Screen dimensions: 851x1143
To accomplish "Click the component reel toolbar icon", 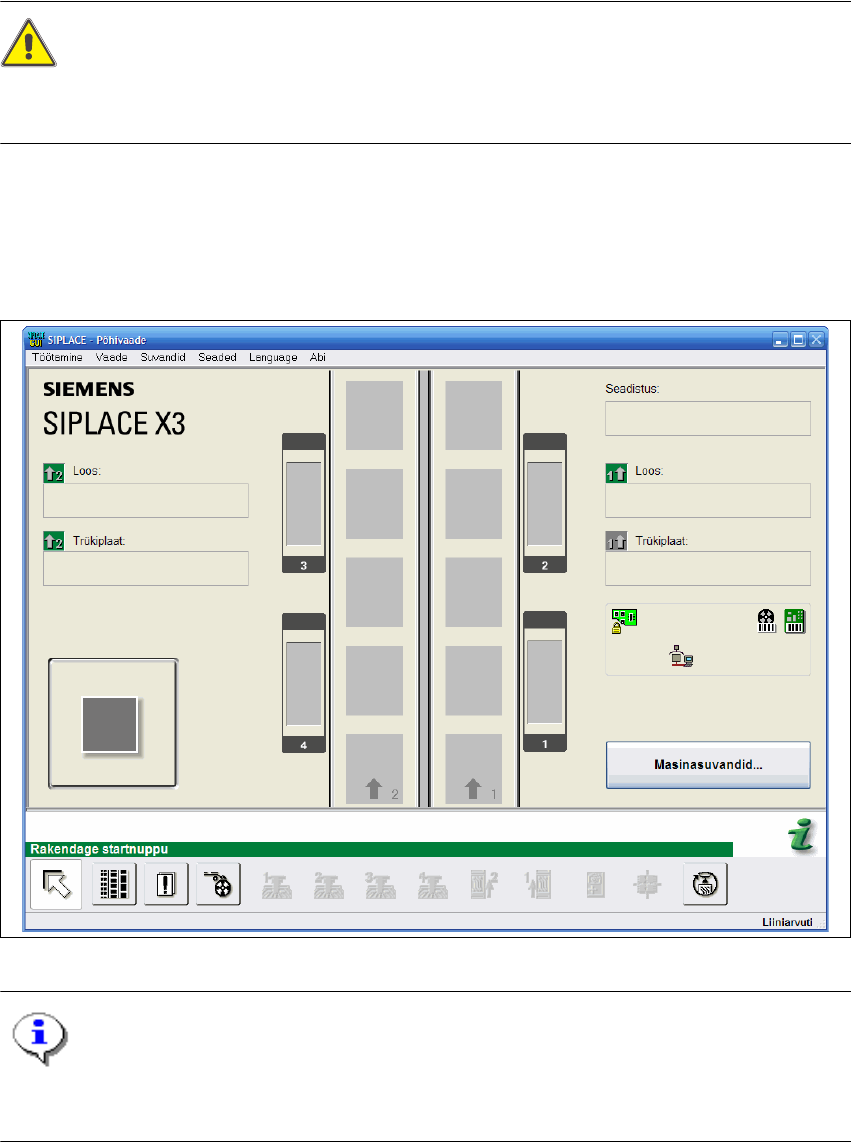I will (219, 884).
